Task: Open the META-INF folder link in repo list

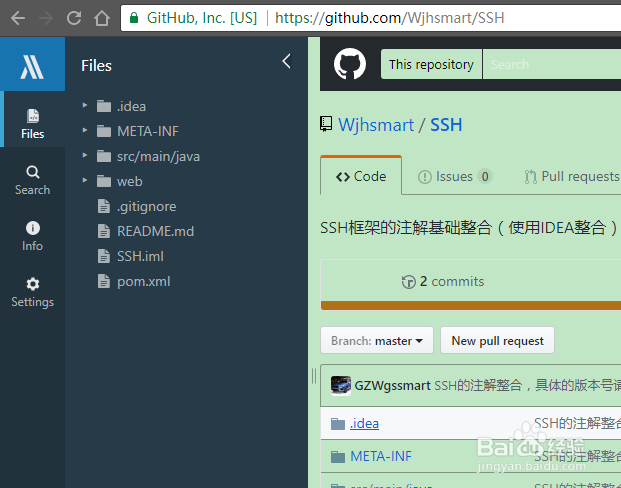Action: pyautogui.click(x=381, y=456)
